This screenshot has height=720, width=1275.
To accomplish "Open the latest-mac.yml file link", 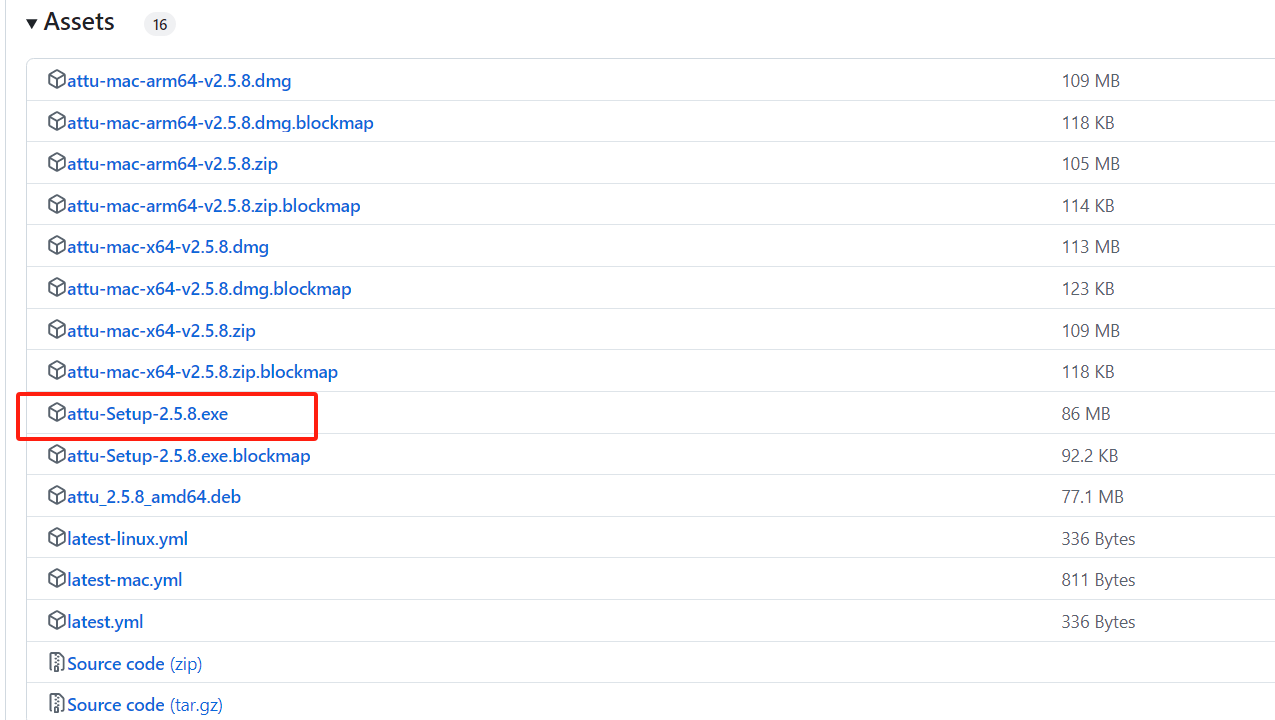I will pos(125,580).
